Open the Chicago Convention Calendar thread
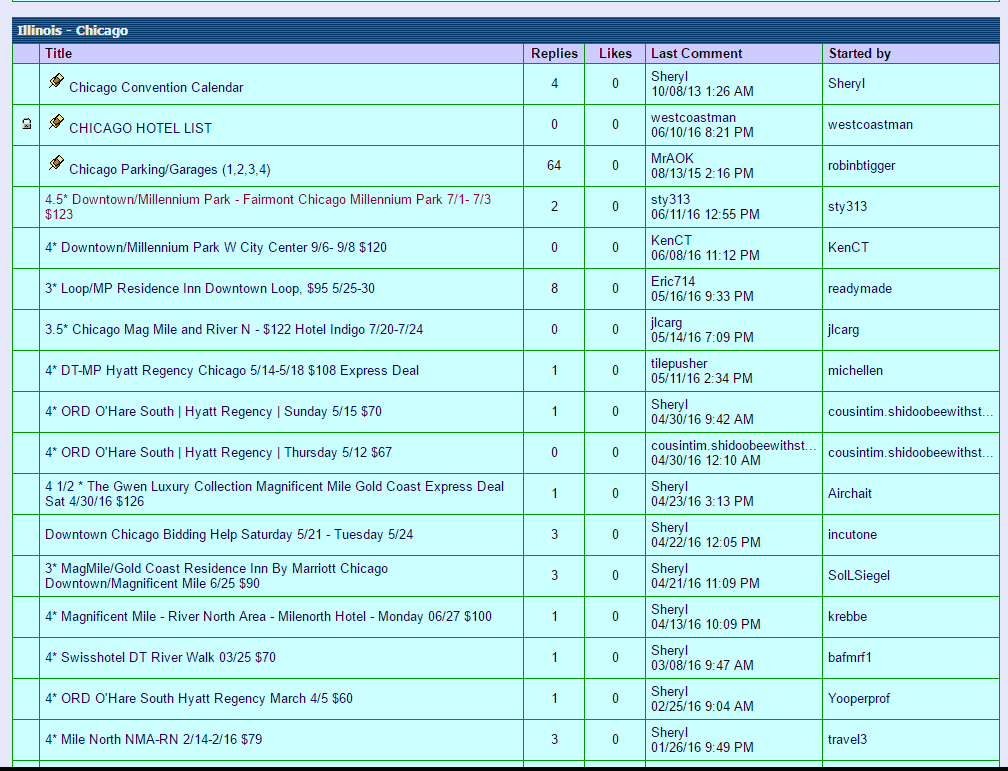The image size is (1008, 771). click(x=156, y=87)
